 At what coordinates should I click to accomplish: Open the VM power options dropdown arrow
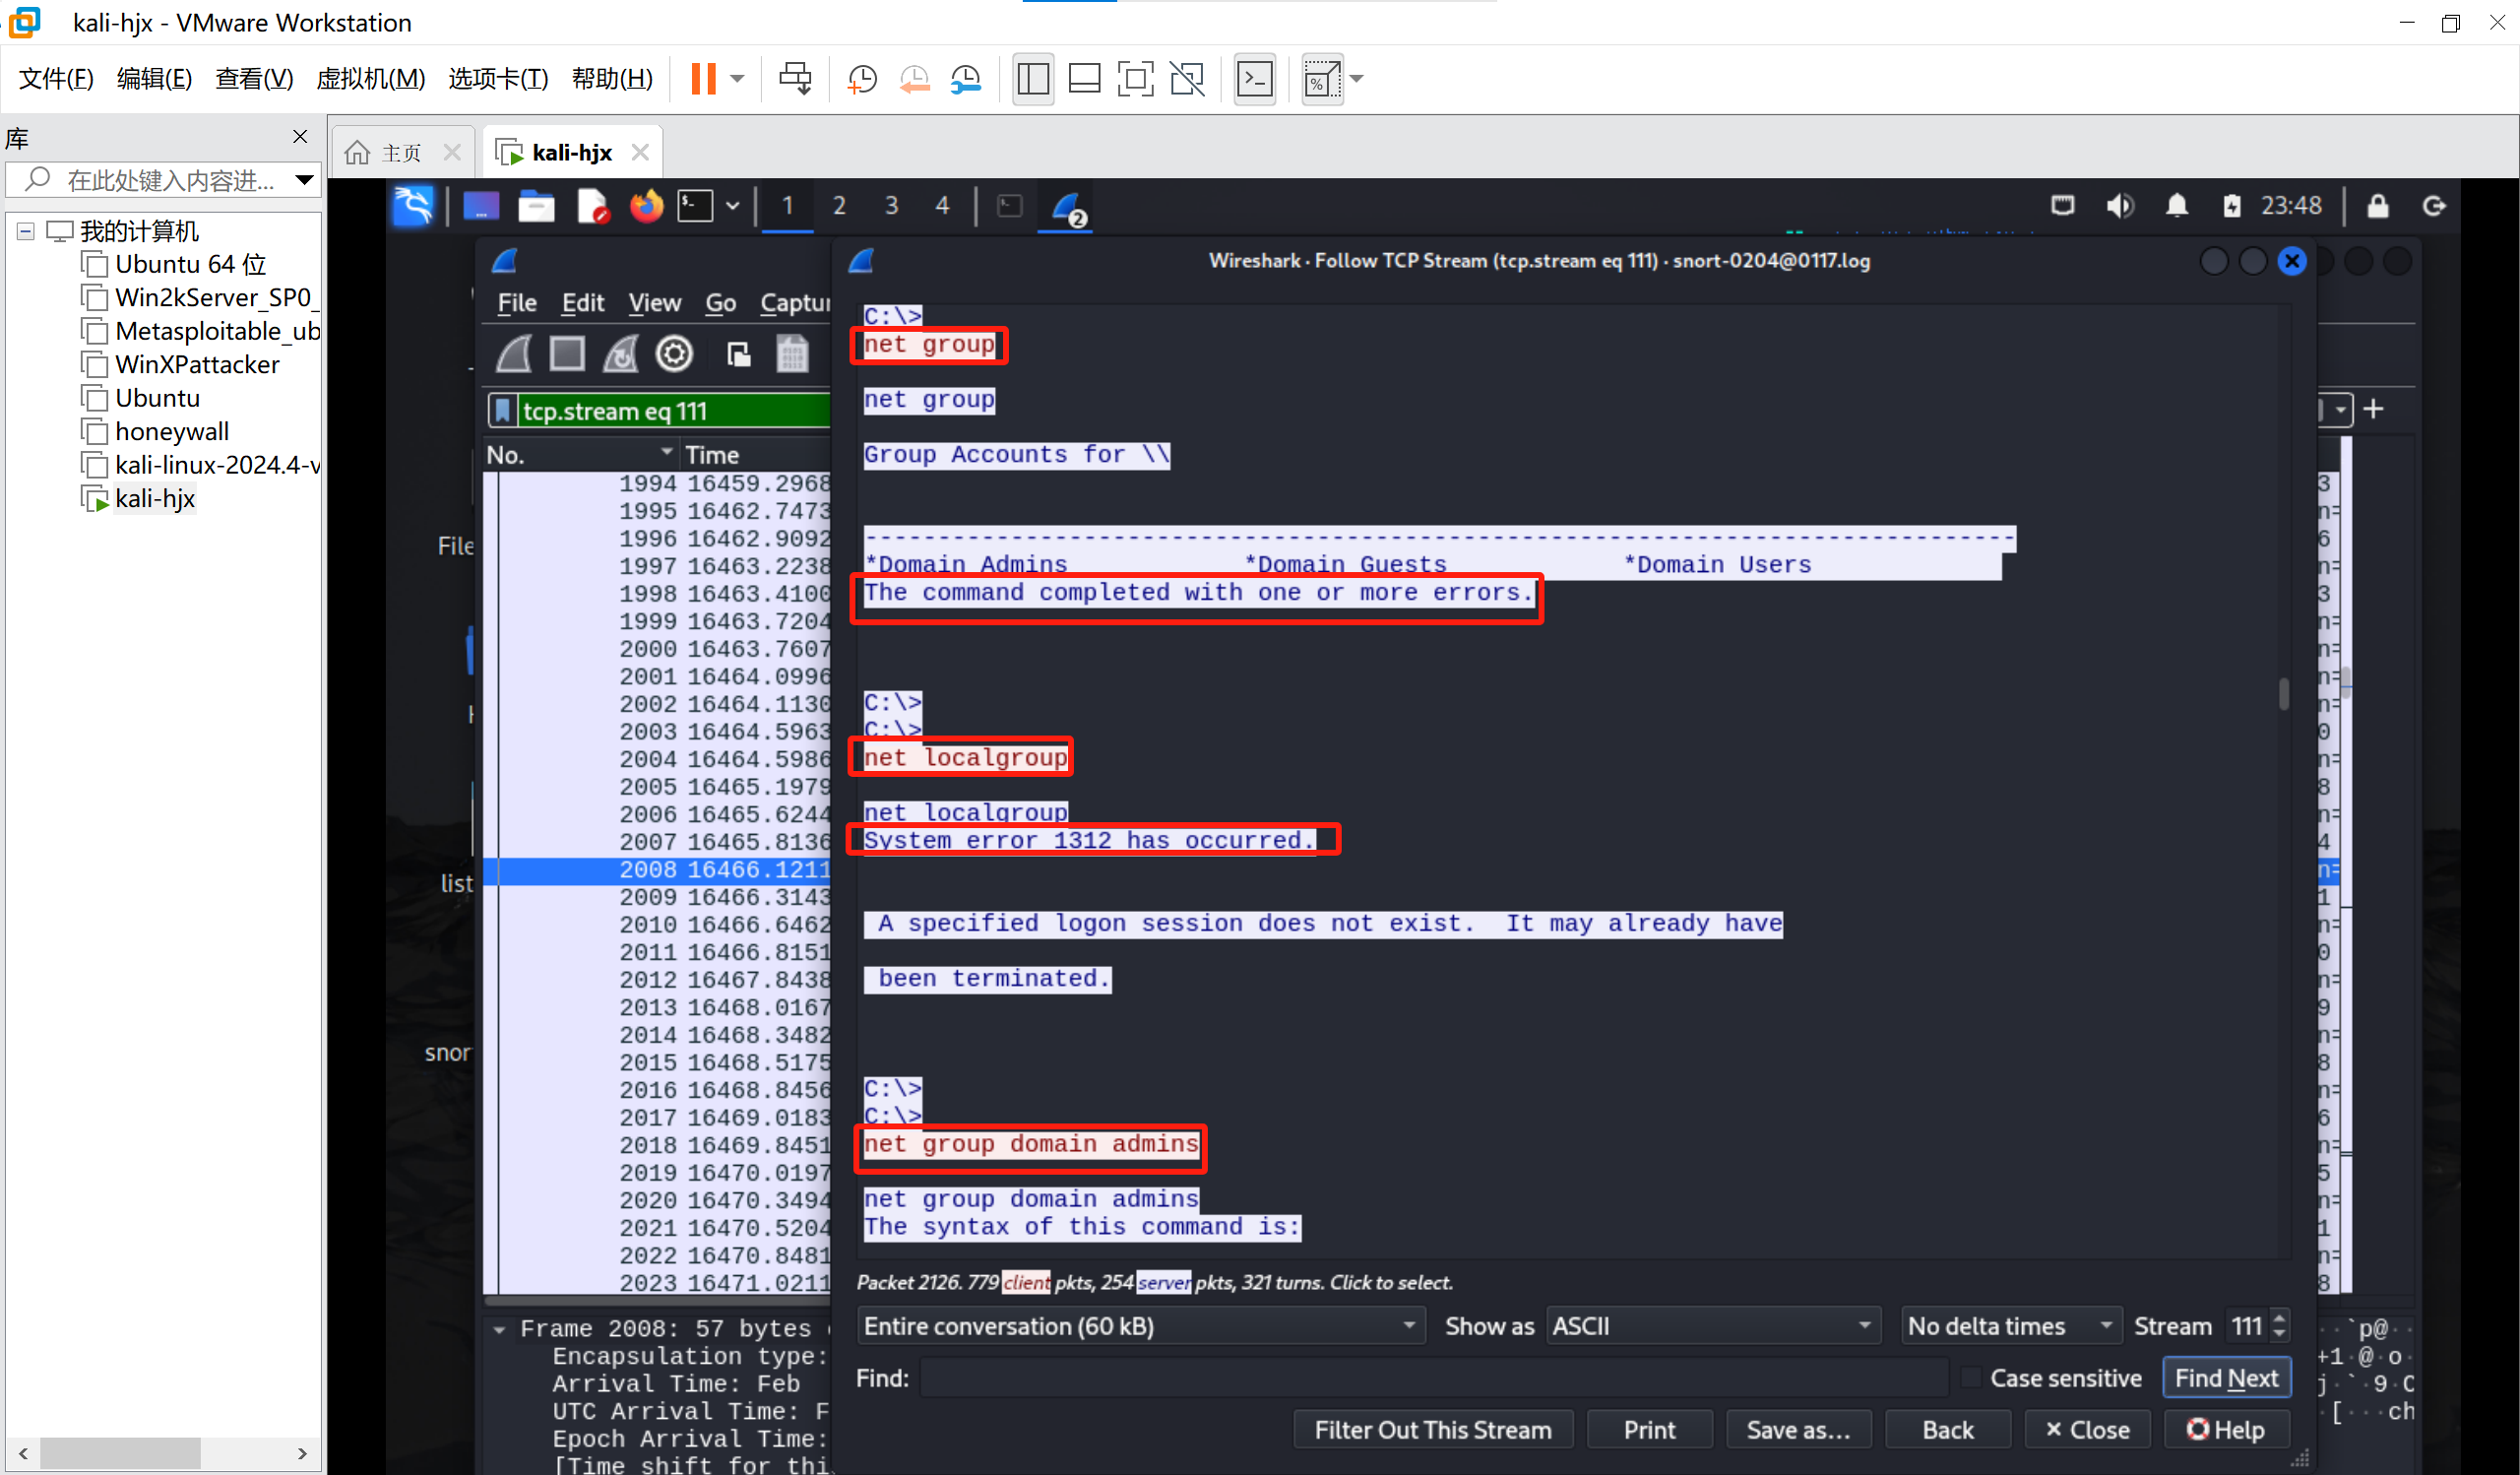pos(738,78)
